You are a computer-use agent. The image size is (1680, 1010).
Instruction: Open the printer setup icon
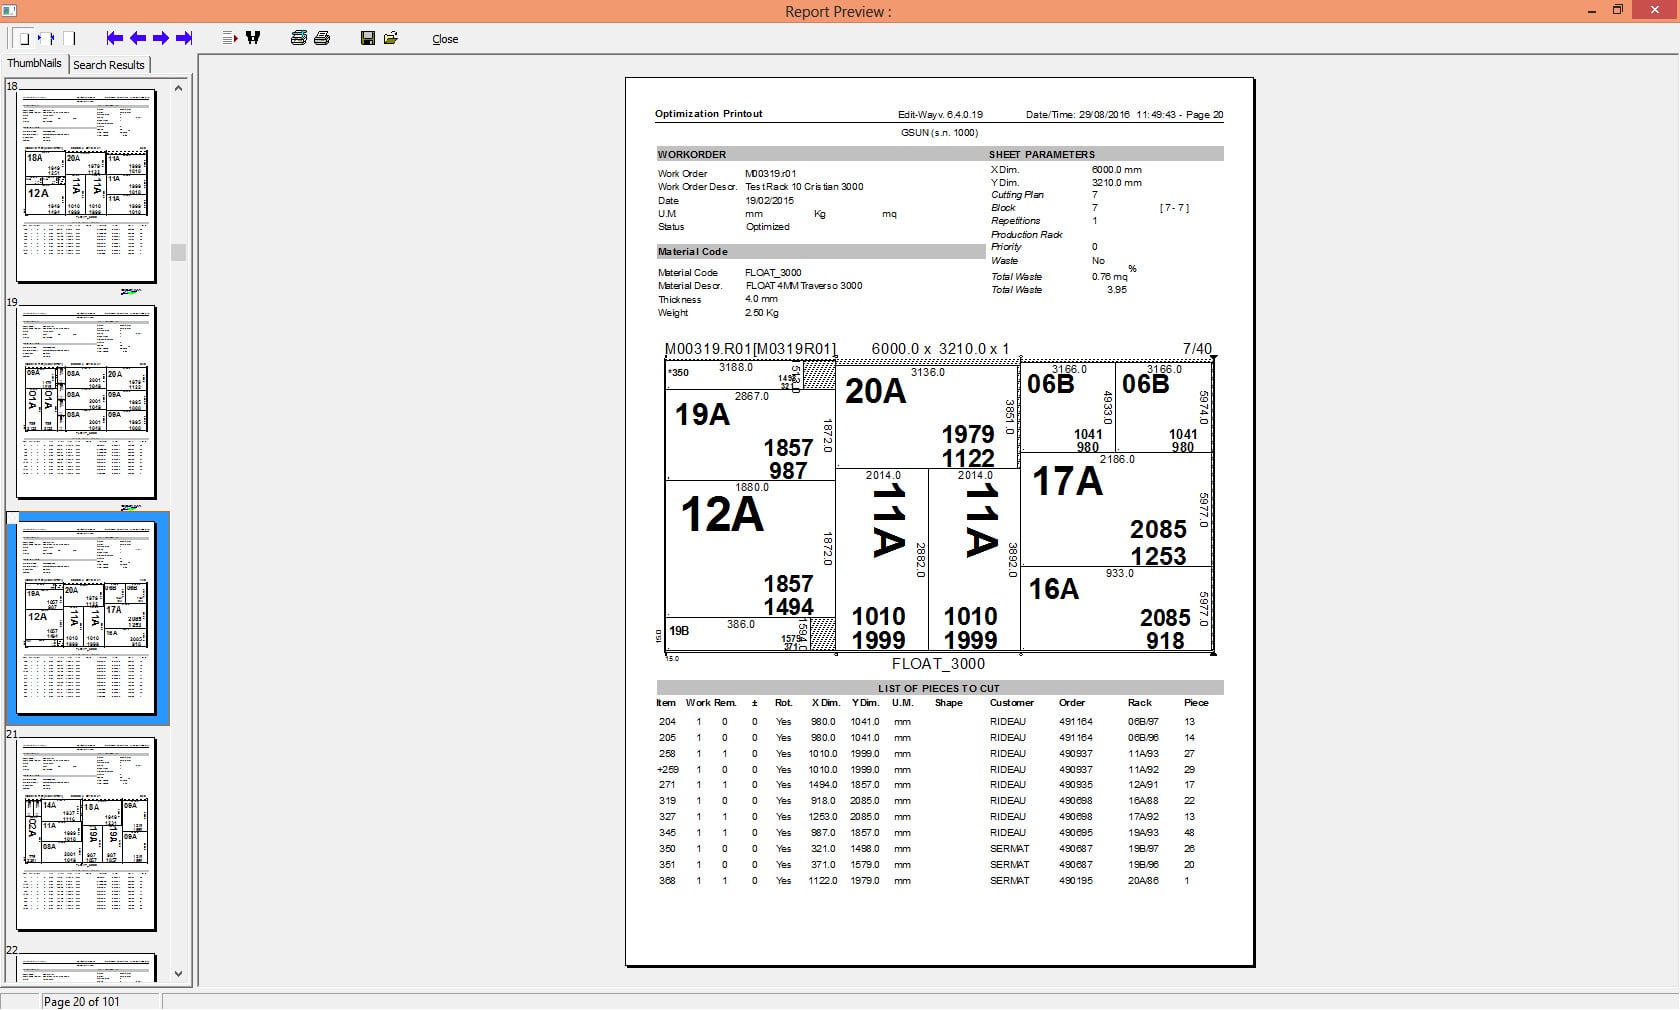click(x=298, y=38)
